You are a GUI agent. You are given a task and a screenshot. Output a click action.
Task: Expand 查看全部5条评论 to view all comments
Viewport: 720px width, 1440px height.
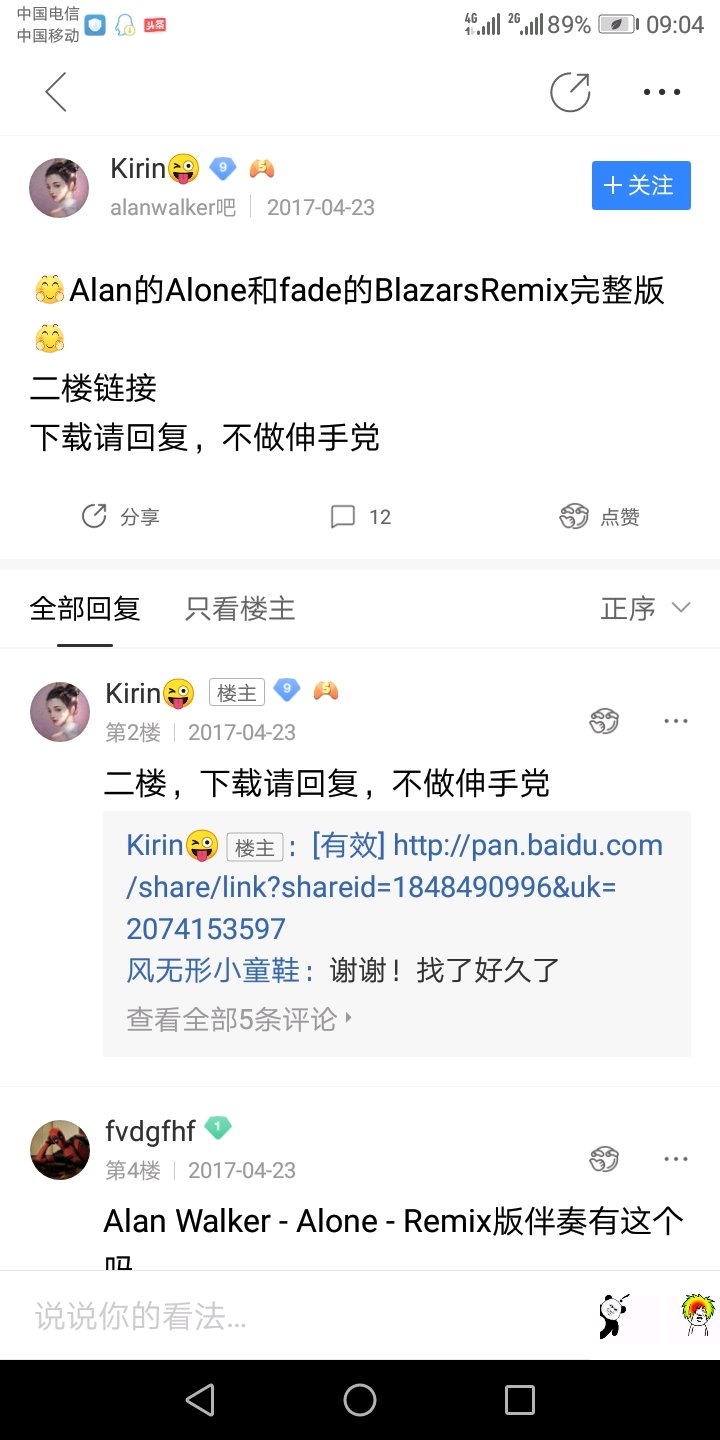coord(239,1019)
